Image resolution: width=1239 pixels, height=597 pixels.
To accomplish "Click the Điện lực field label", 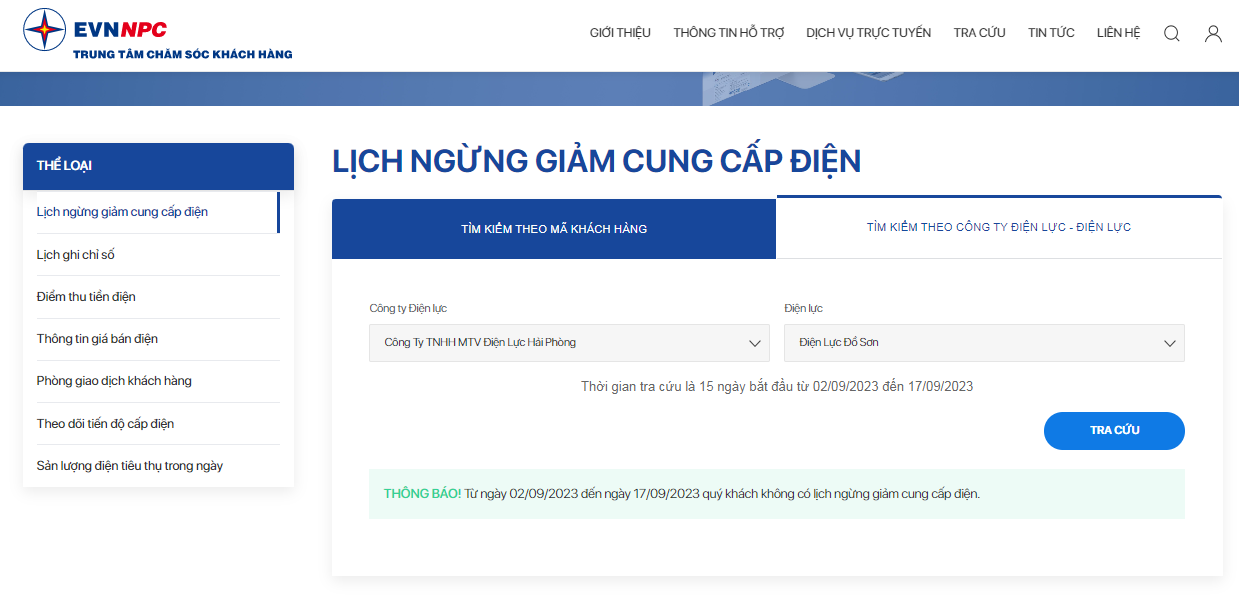I will click(803, 308).
